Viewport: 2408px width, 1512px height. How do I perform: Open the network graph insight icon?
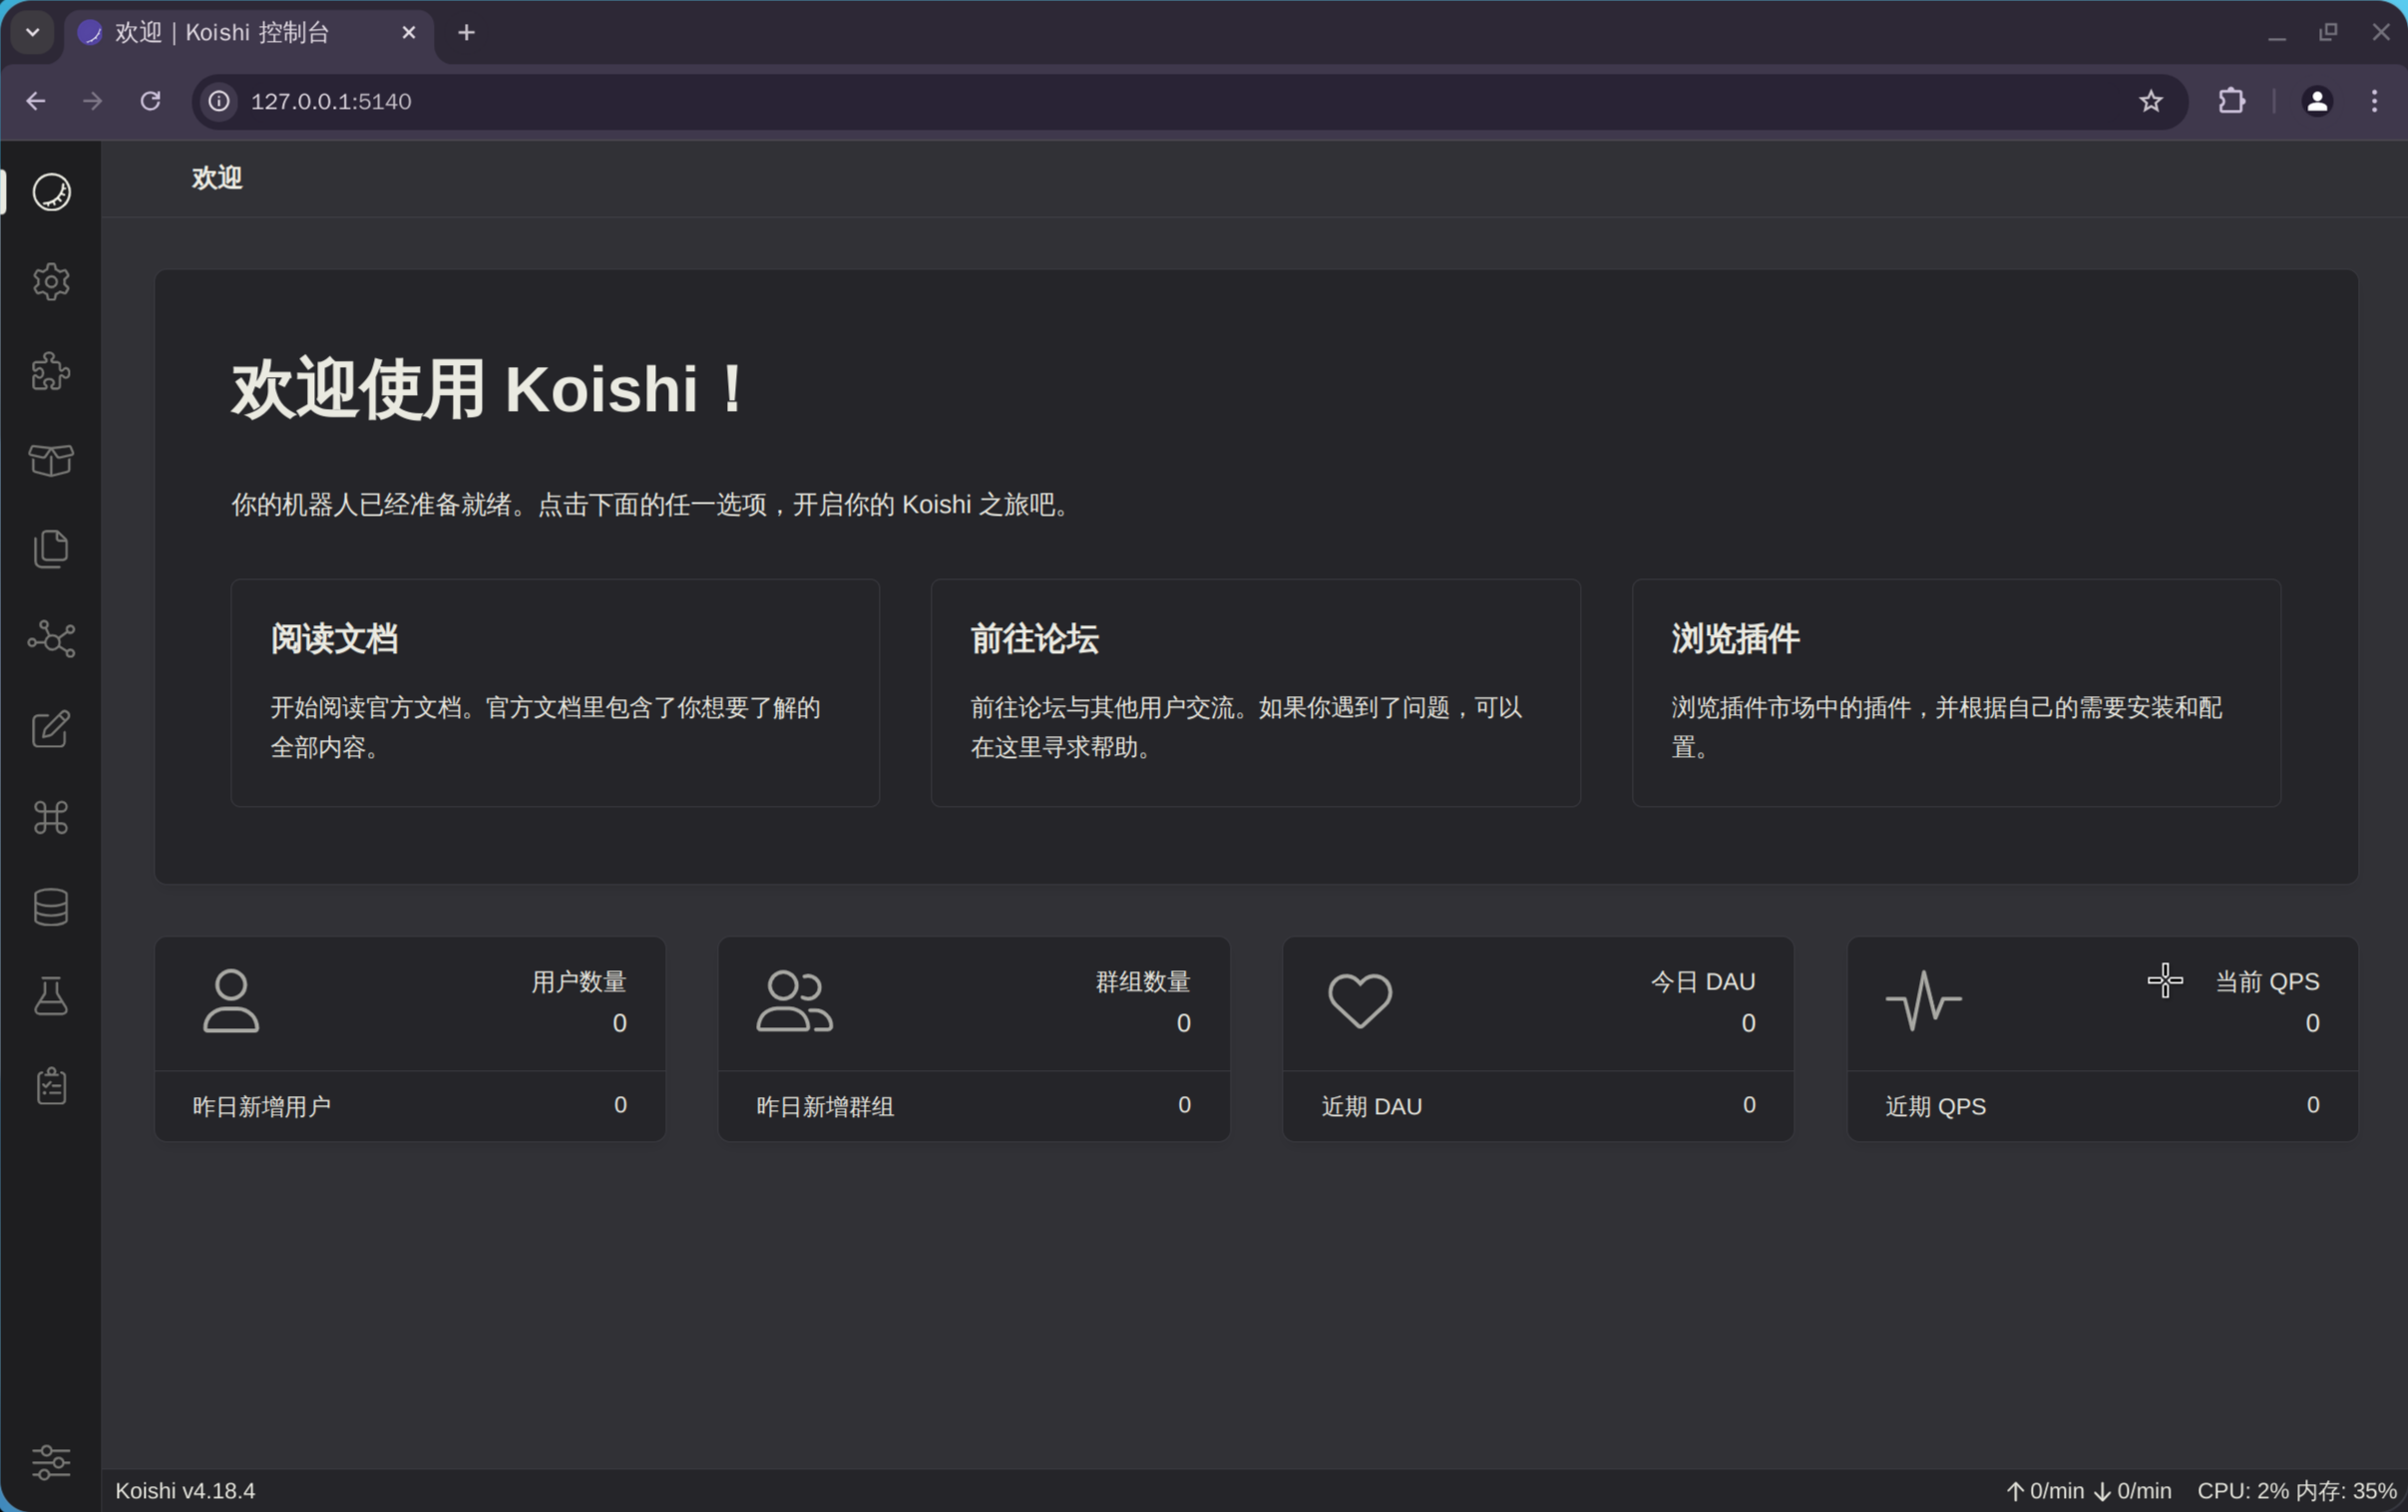(x=51, y=639)
